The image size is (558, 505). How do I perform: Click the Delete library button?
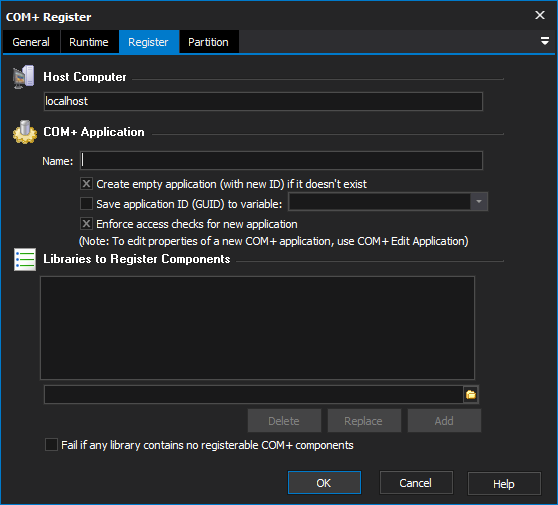[x=284, y=421]
